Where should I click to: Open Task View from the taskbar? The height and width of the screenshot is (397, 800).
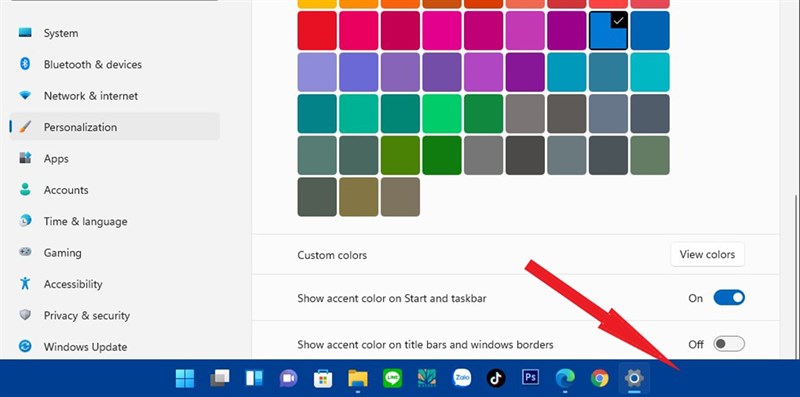point(219,378)
